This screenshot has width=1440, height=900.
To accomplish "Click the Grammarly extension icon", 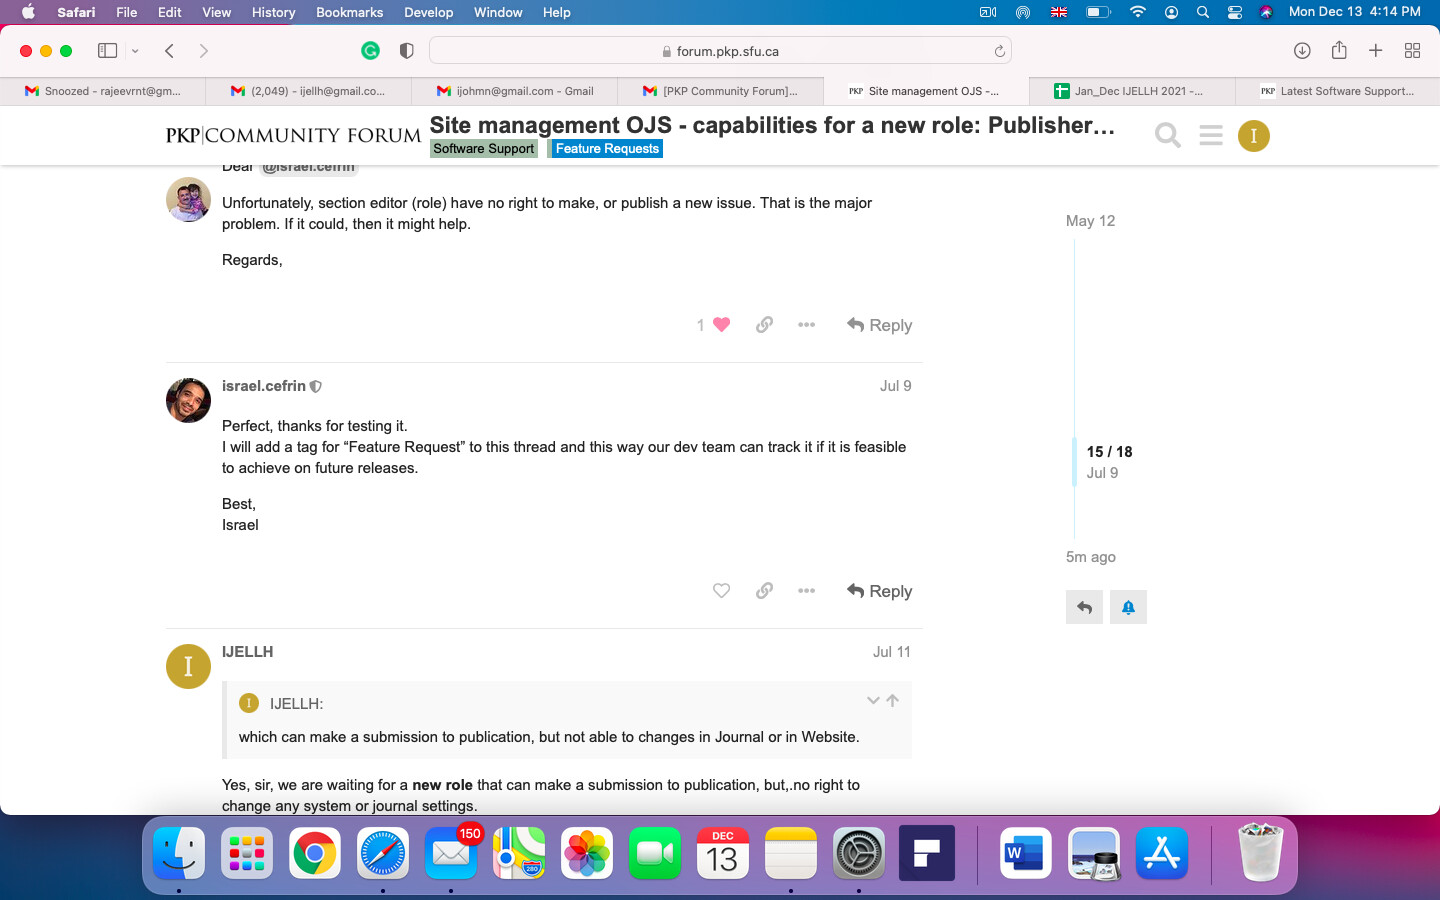I will pyautogui.click(x=370, y=50).
